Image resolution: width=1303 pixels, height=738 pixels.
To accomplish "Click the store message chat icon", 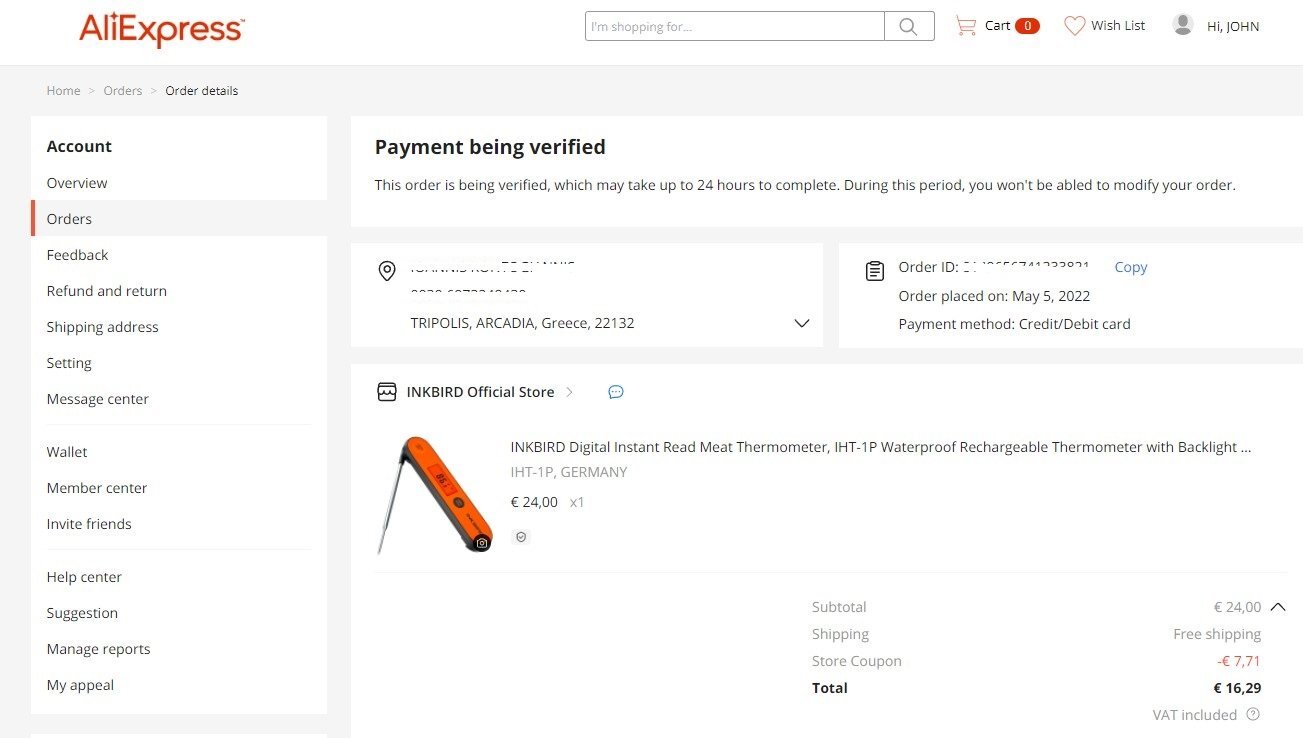I will [x=616, y=392].
